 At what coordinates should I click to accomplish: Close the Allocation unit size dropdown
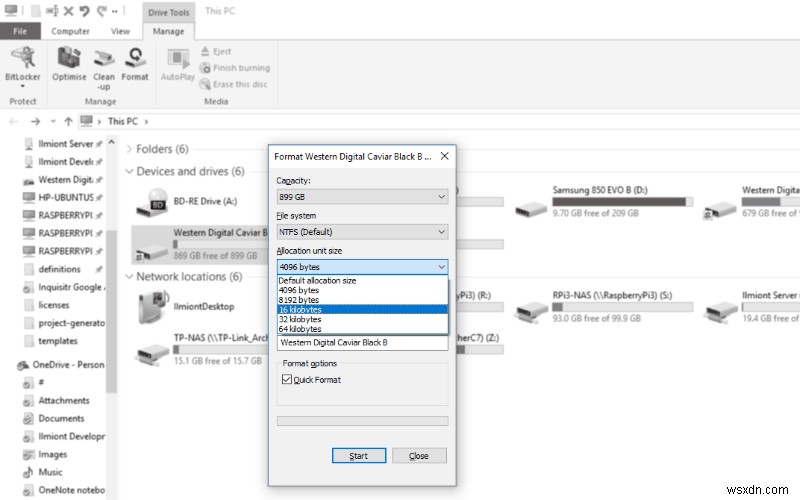click(363, 267)
